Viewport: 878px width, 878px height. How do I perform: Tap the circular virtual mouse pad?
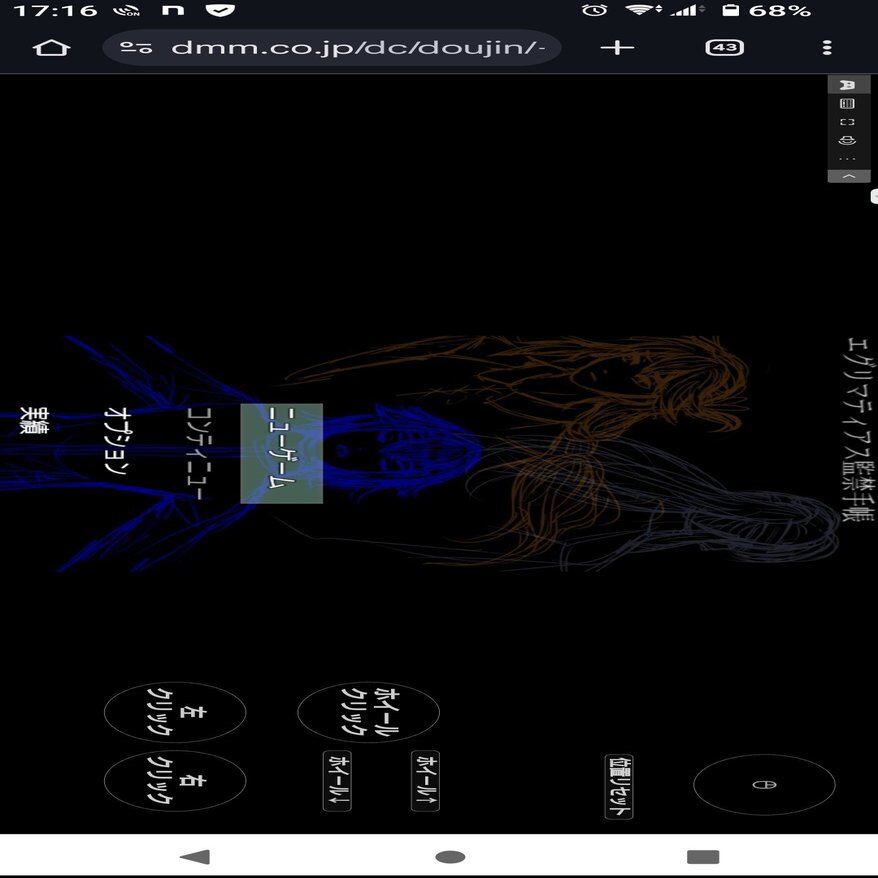[x=764, y=784]
